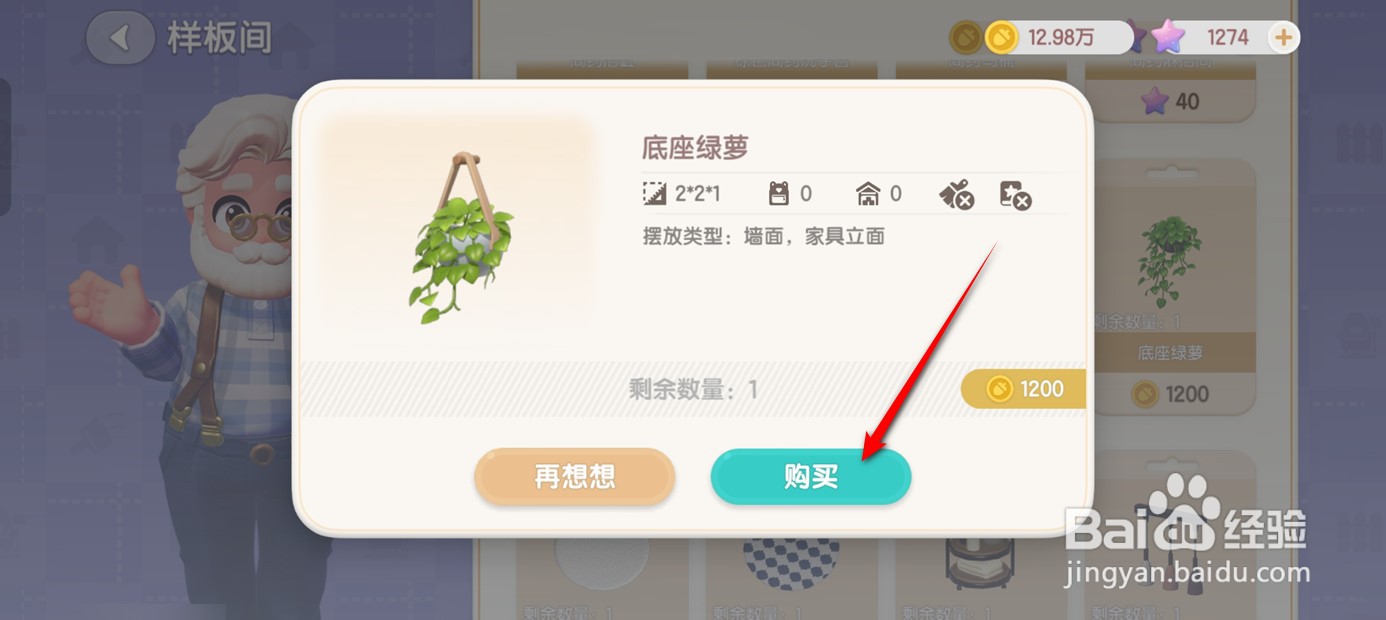Tap the gold coin balance icon
Image resolution: width=1386 pixels, height=620 pixels.
click(x=1001, y=38)
